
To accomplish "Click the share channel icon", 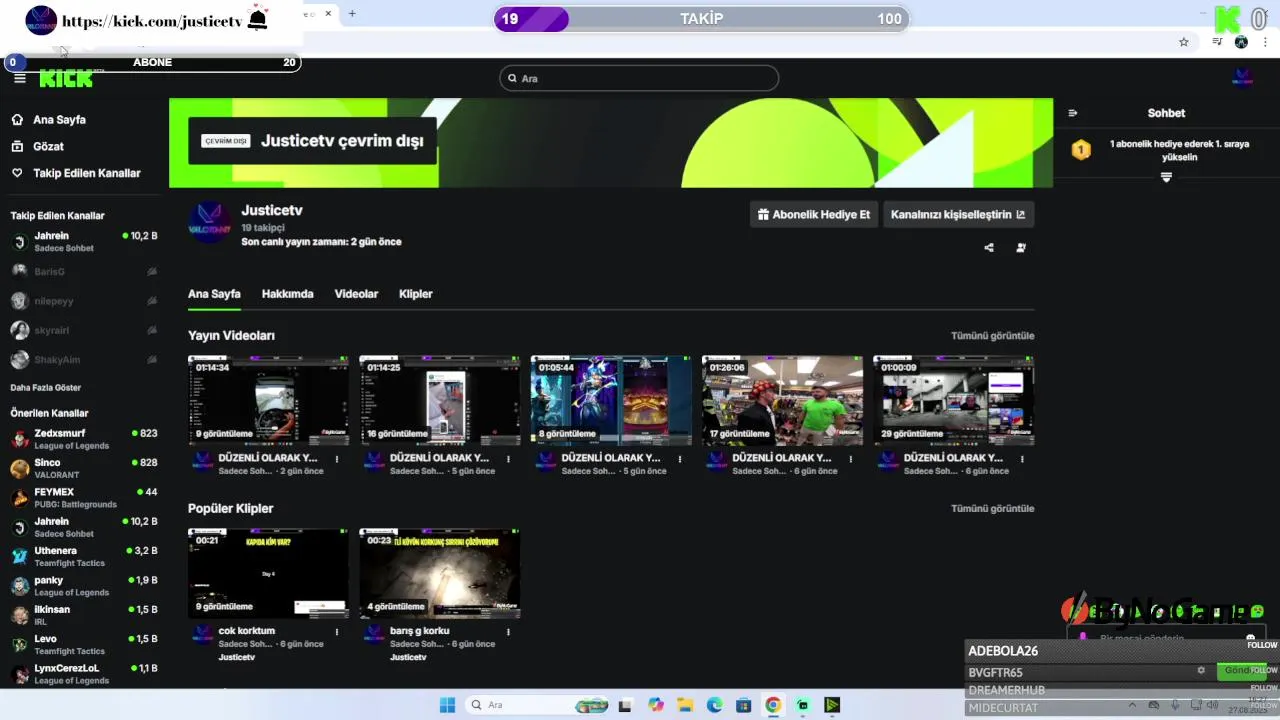I will pyautogui.click(x=989, y=248).
